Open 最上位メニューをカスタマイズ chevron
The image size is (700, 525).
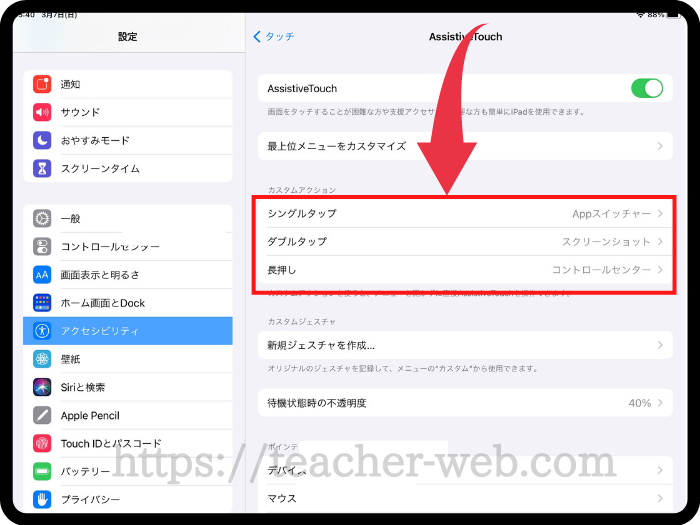pyautogui.click(x=660, y=146)
